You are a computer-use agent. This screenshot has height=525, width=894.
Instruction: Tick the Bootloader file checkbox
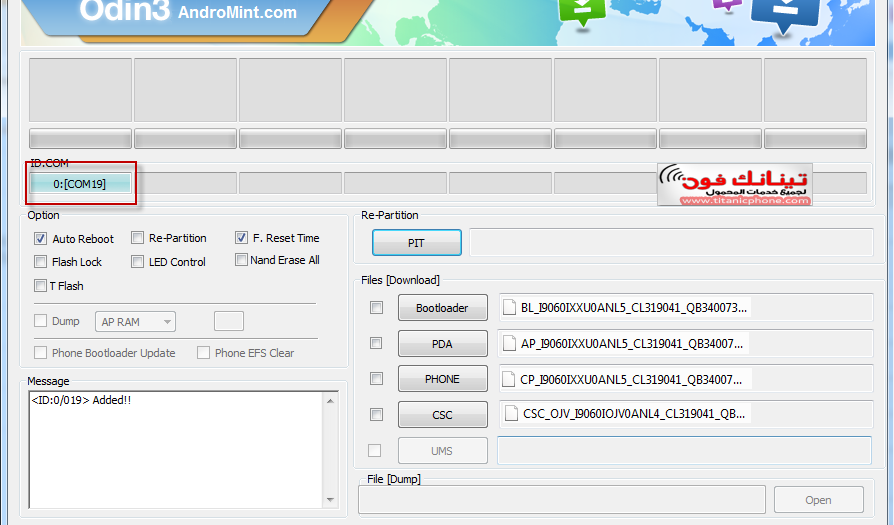[376, 308]
